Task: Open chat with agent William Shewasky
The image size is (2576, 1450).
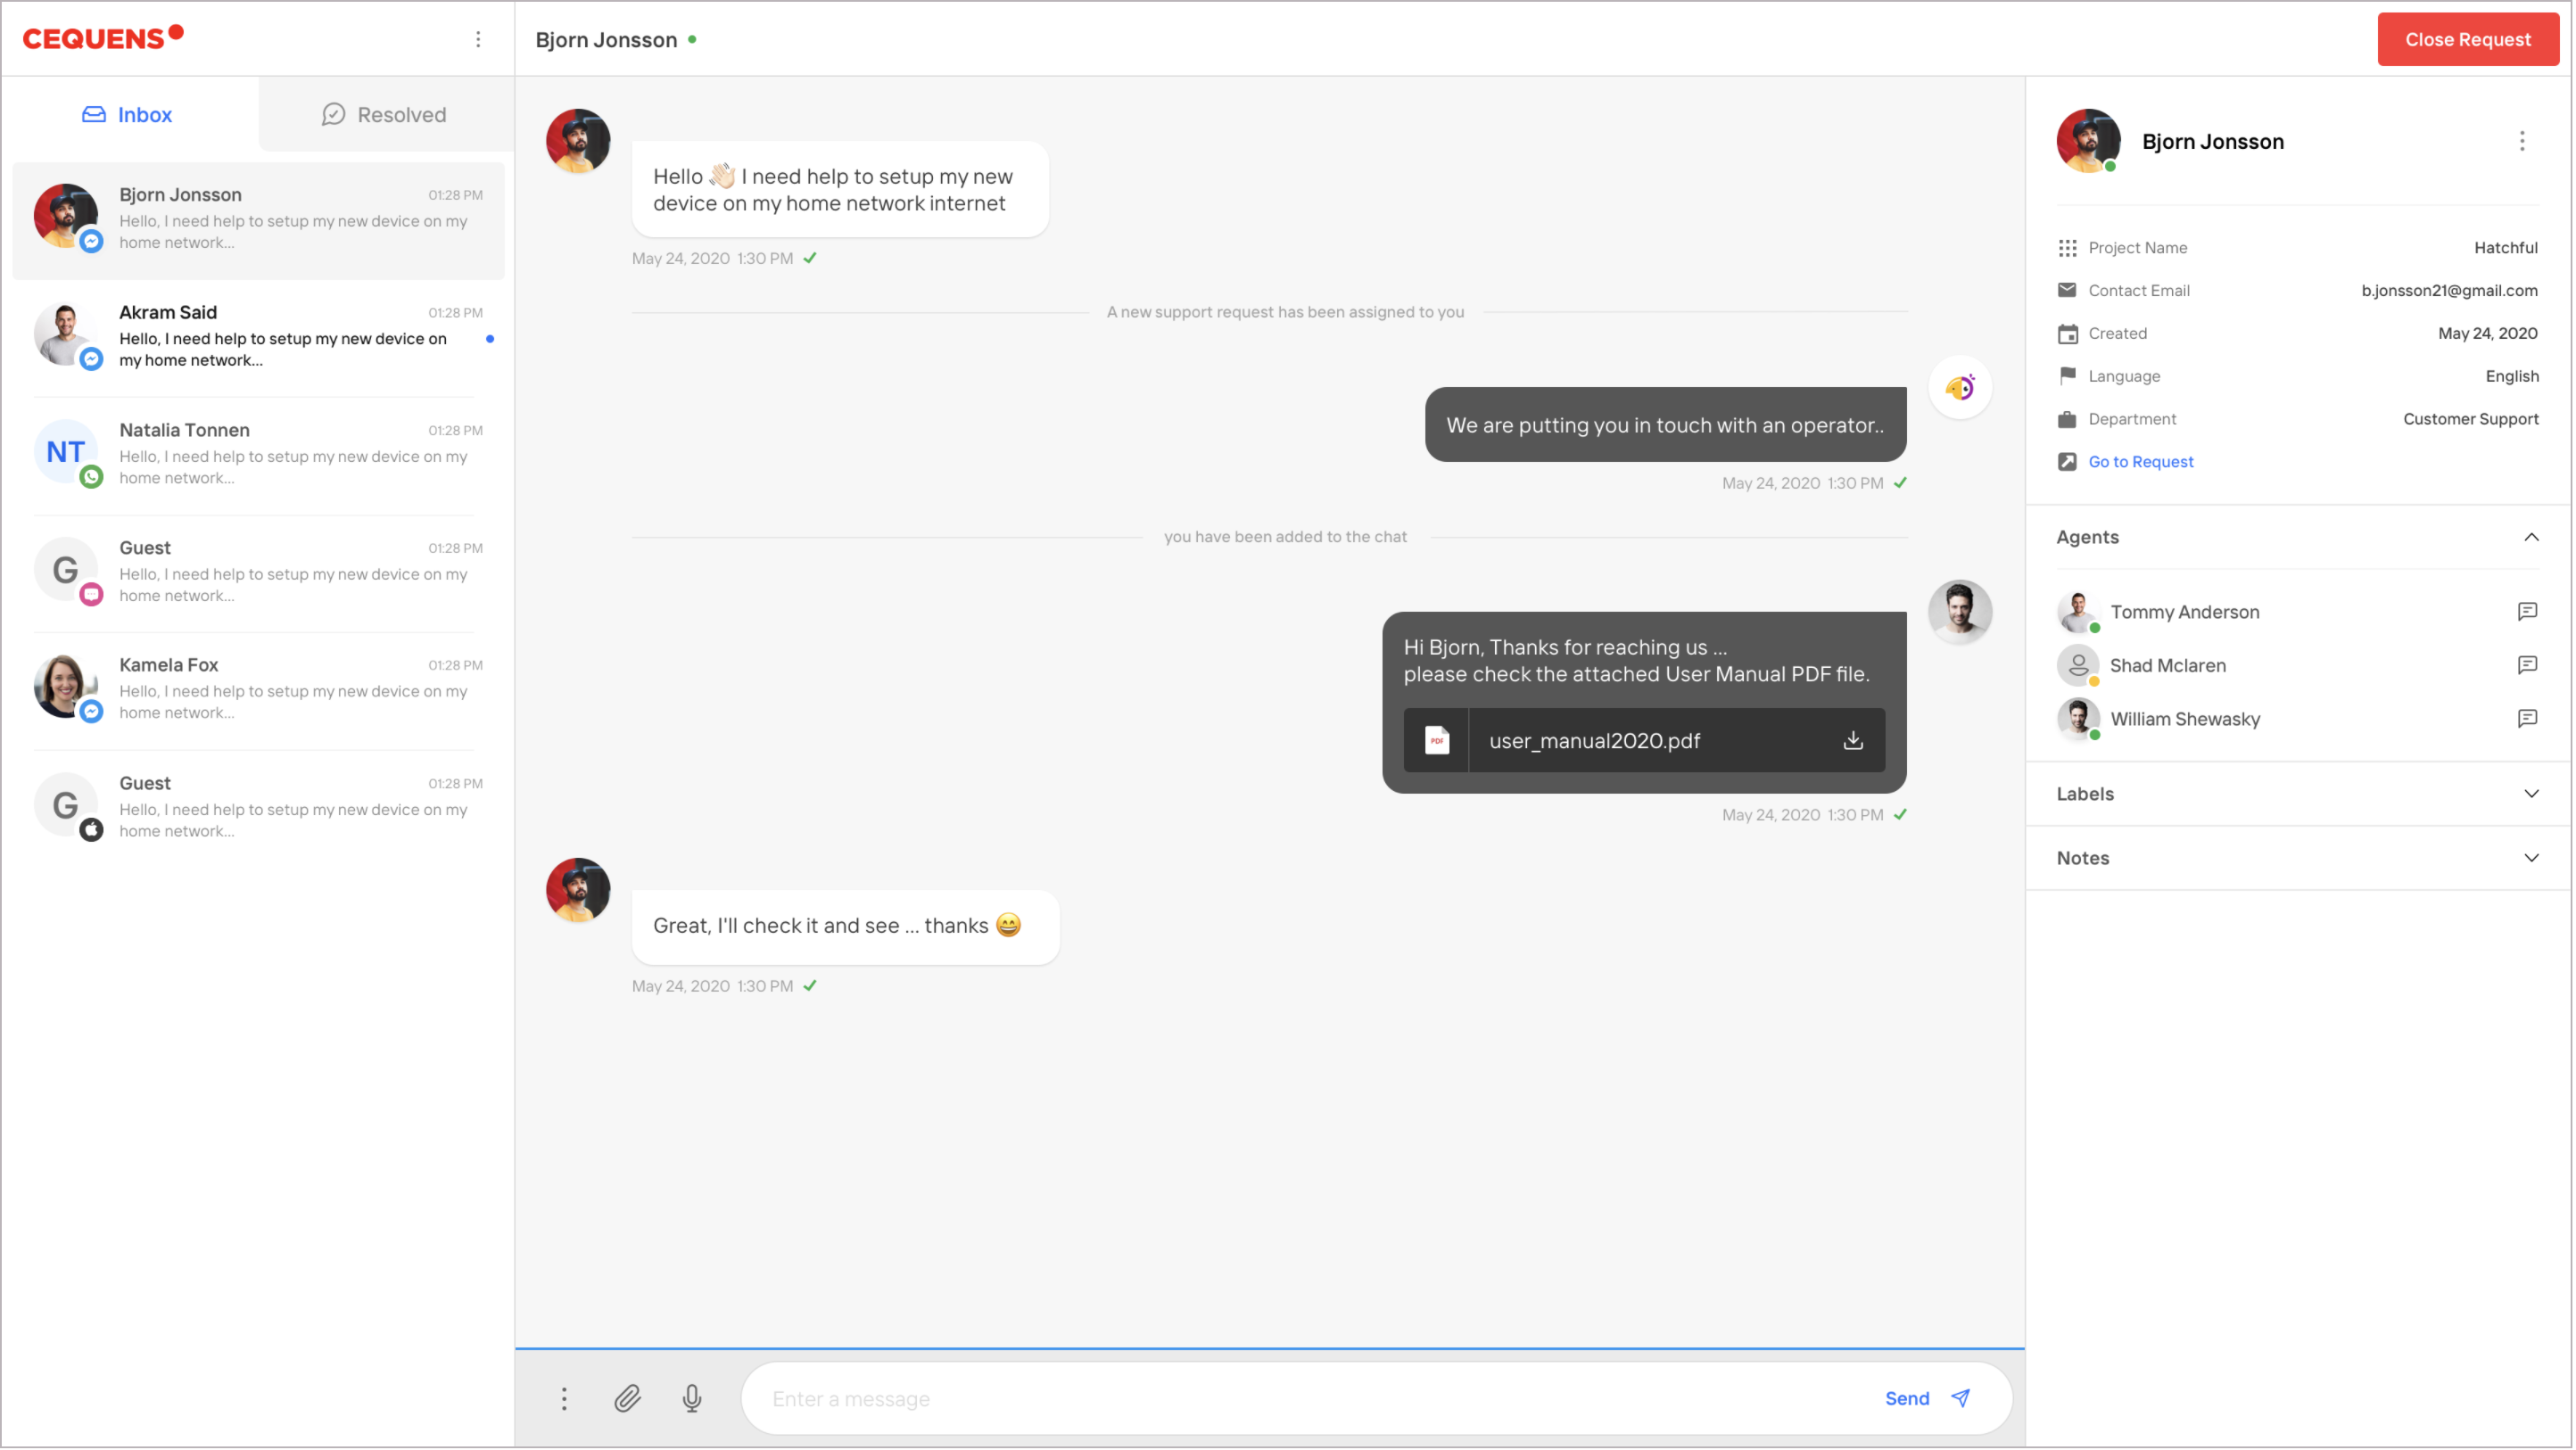Action: click(2527, 718)
